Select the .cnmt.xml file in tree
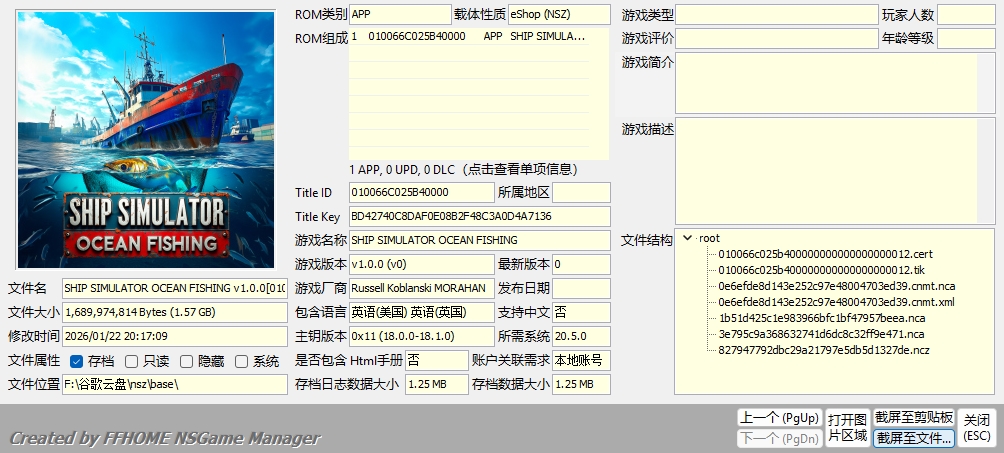 point(836,302)
